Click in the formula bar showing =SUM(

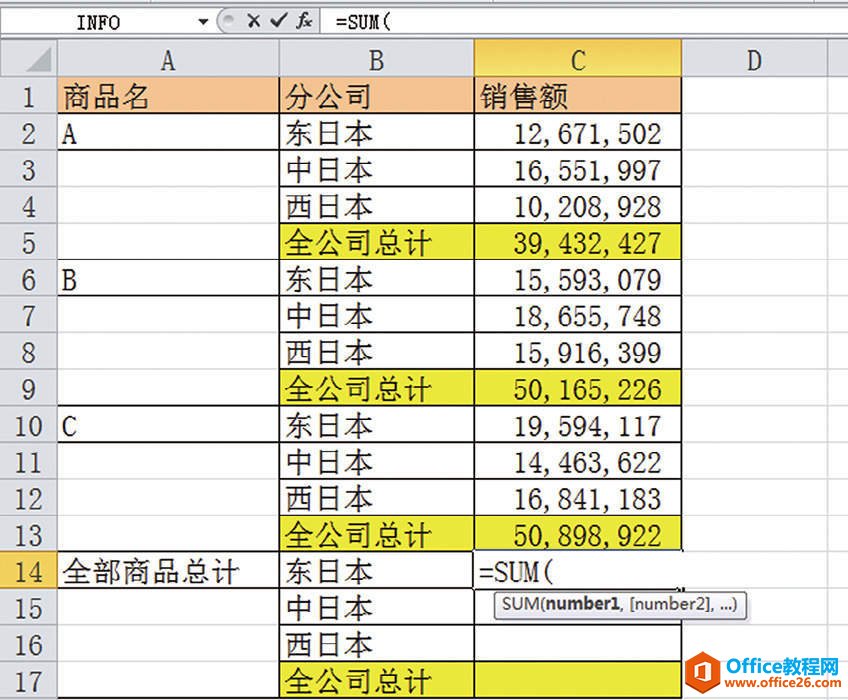[584, 22]
